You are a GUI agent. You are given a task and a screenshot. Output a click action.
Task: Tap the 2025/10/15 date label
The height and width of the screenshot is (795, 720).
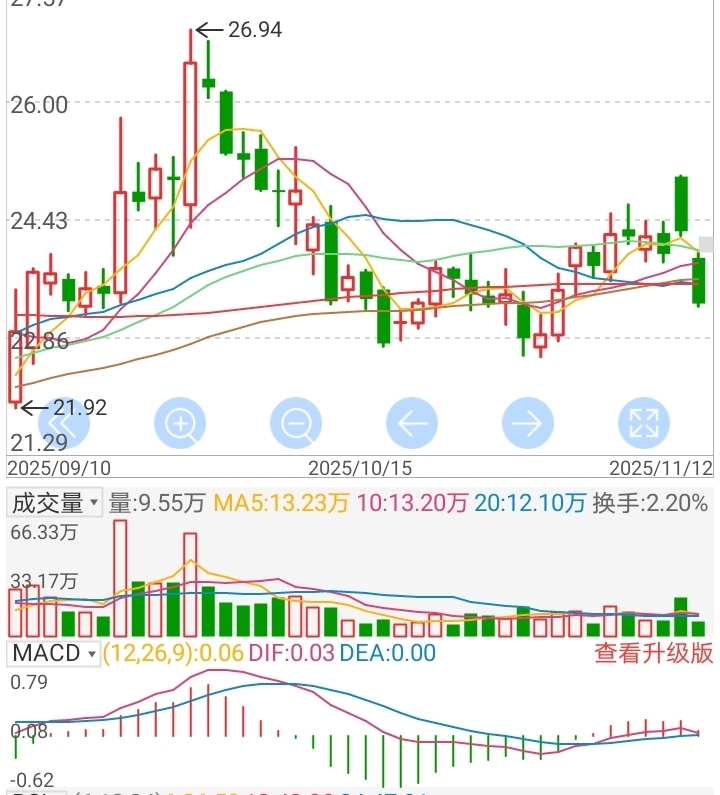(360, 467)
